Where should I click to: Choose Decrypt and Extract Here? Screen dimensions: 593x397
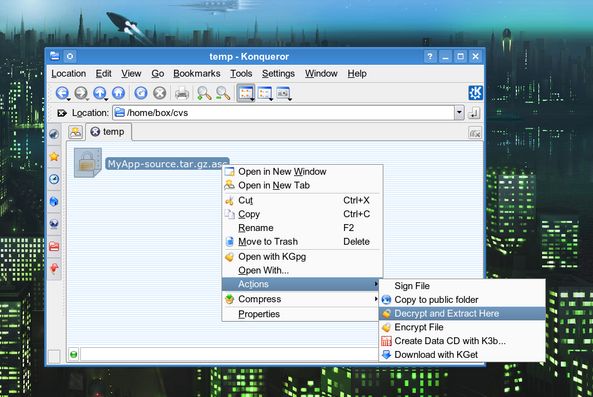[x=462, y=313]
